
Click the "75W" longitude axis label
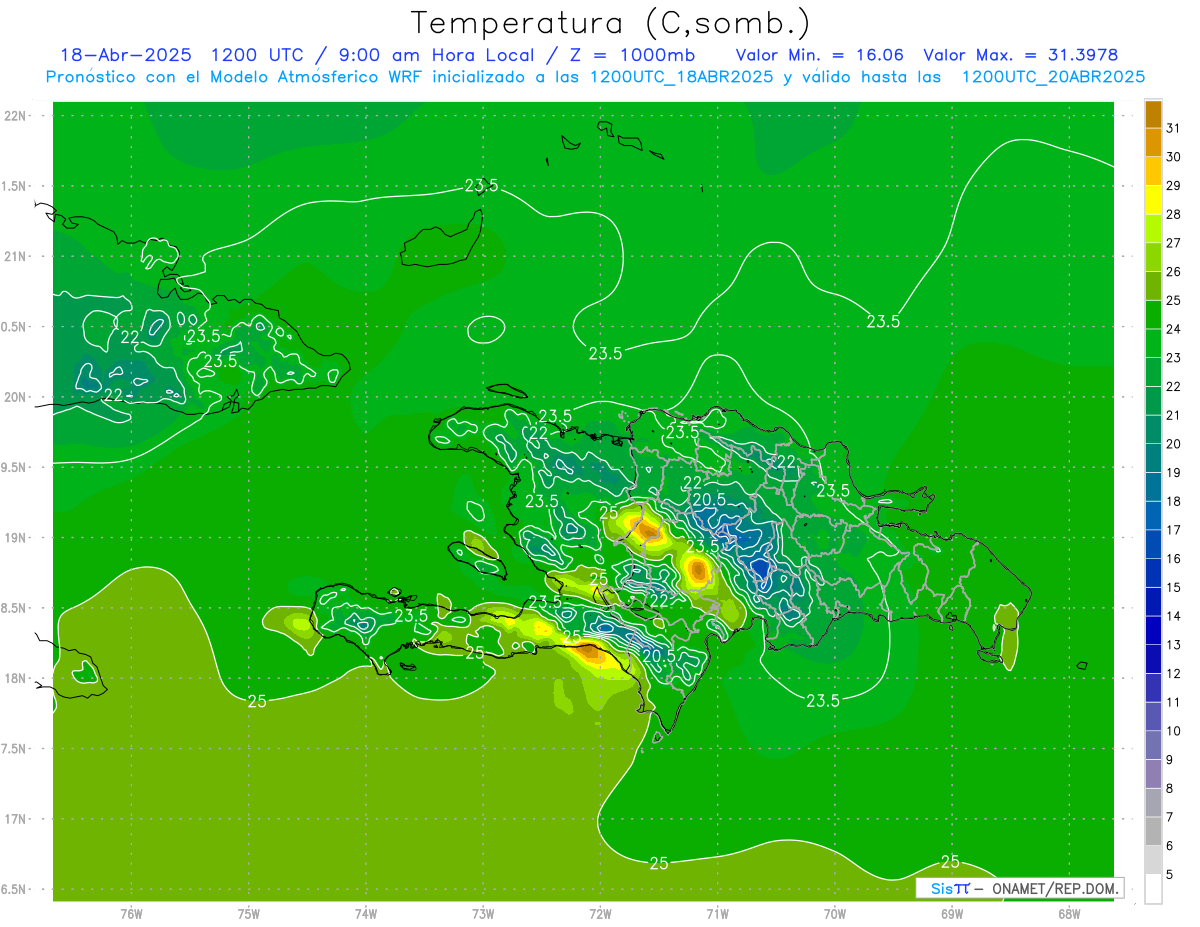(x=249, y=913)
